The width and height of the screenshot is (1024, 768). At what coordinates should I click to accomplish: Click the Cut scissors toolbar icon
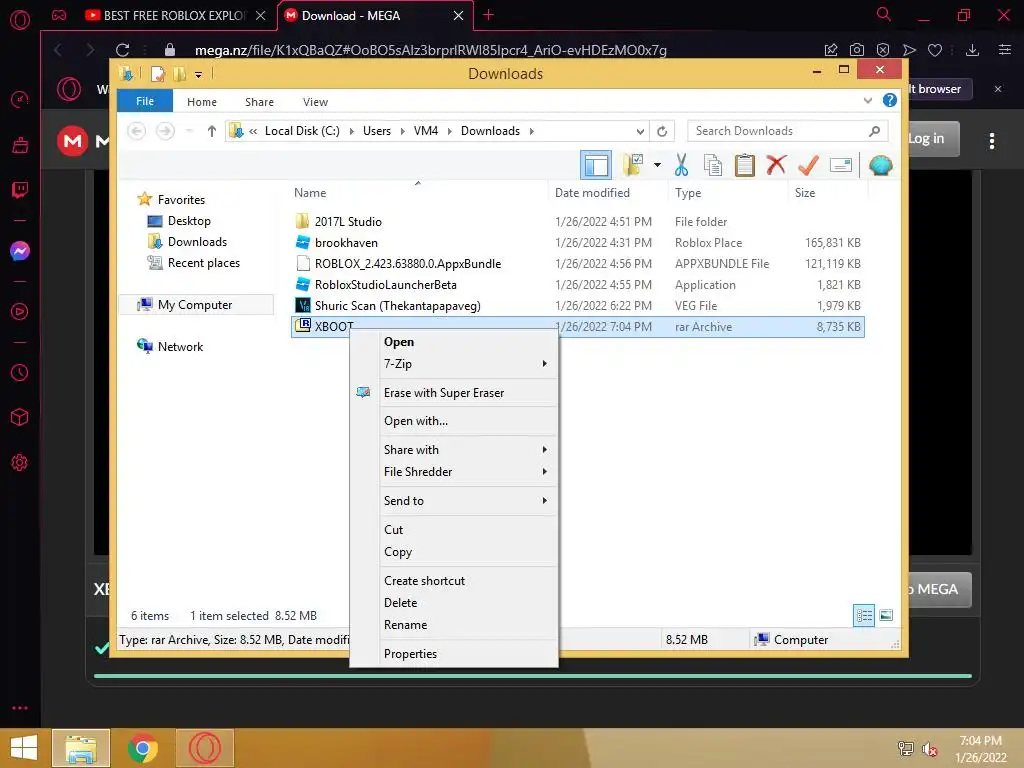681,165
